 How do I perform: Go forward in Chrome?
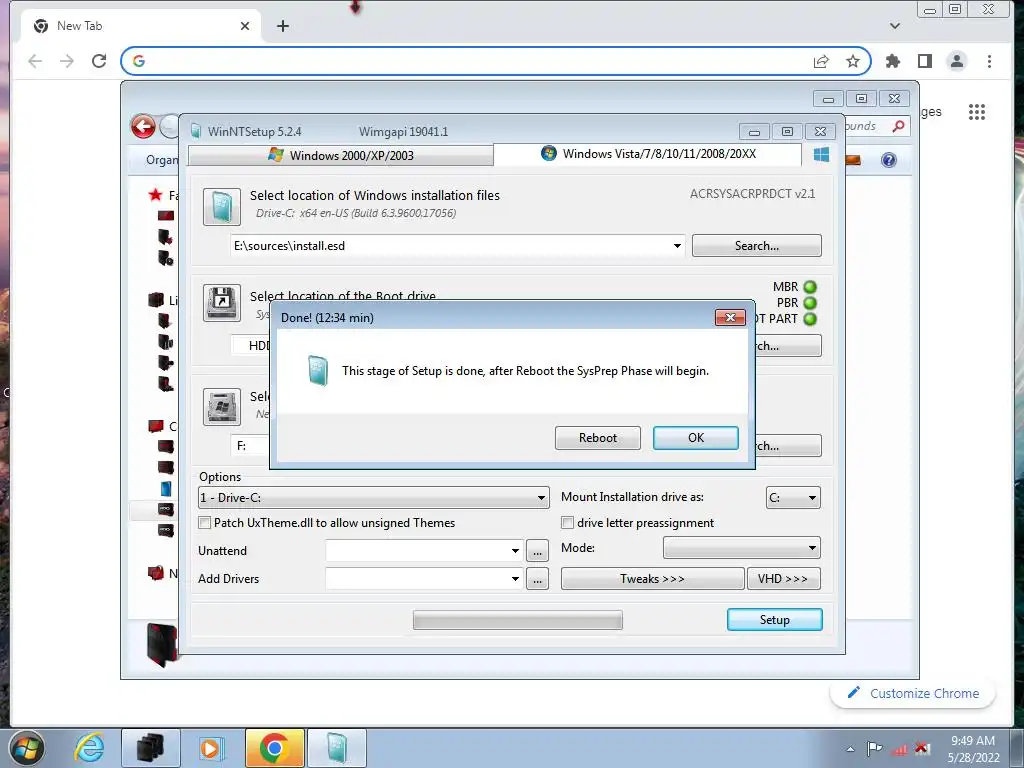pyautogui.click(x=67, y=61)
